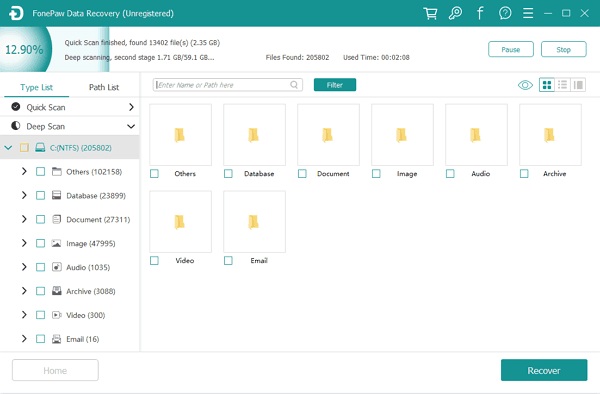Click the C:(NTFS) drive icon
This screenshot has height=394, width=600.
(x=40, y=148)
